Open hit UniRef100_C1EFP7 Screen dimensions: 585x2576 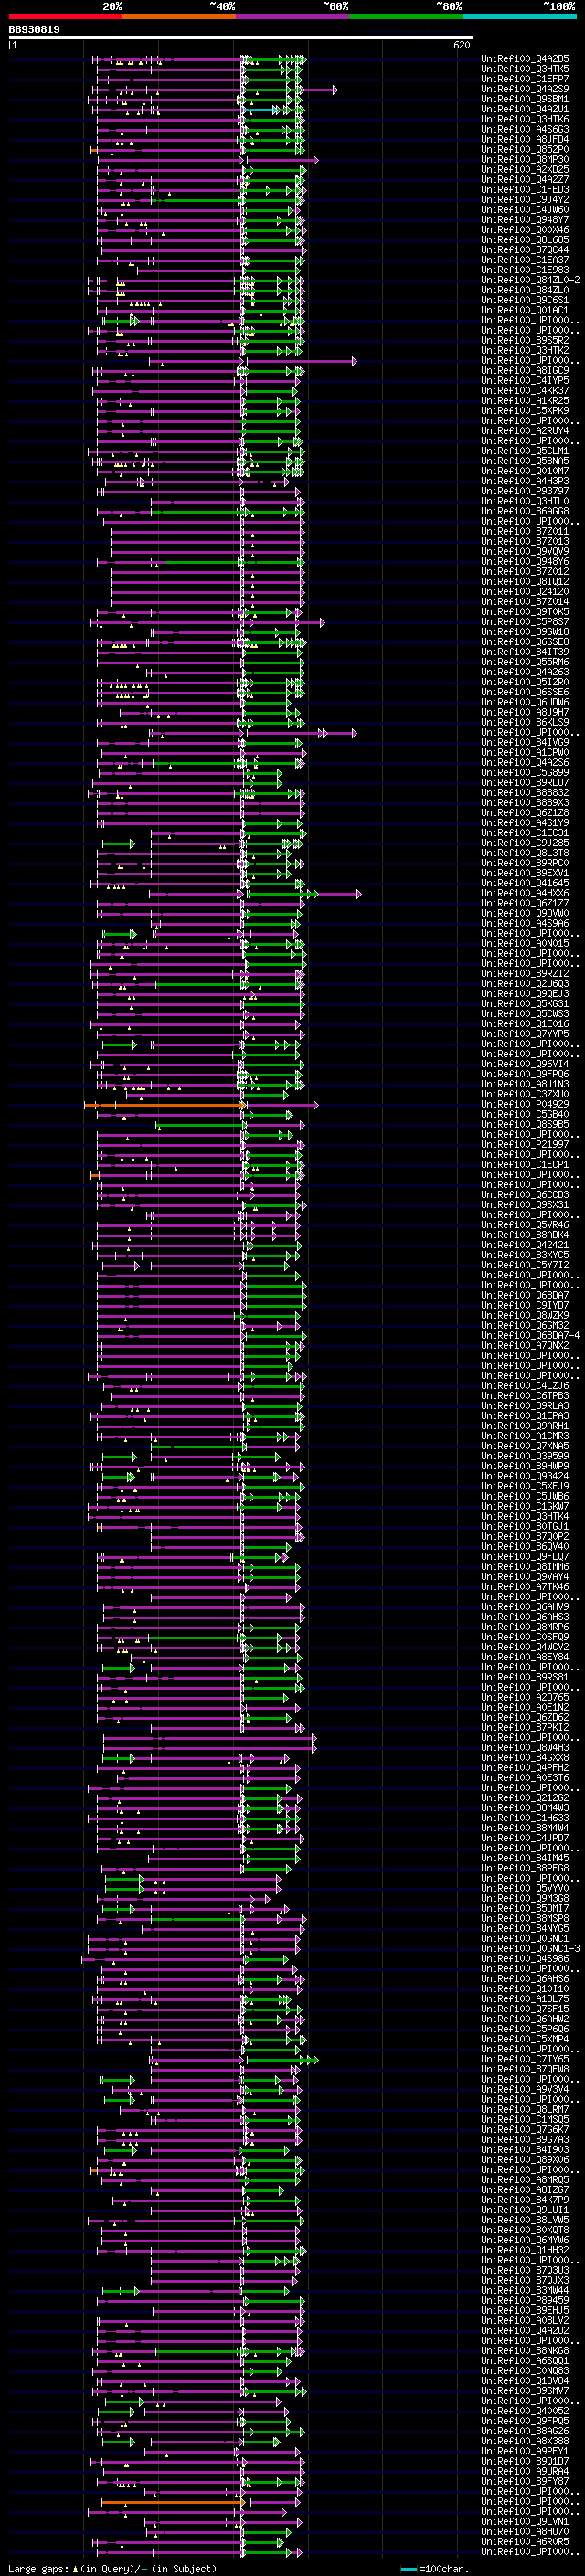525,79
